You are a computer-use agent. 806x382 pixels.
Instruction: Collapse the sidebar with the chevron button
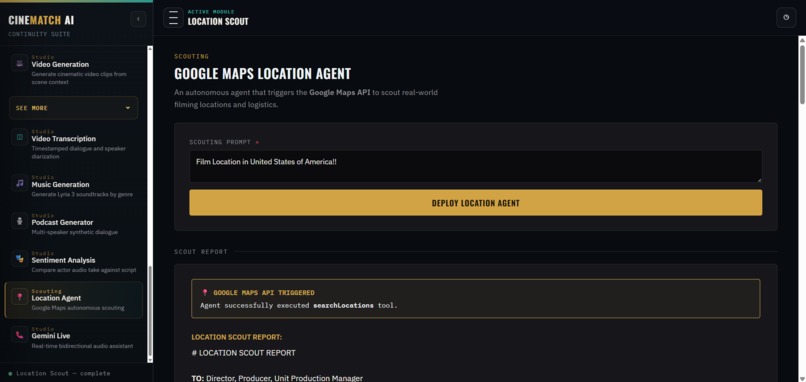[x=138, y=19]
